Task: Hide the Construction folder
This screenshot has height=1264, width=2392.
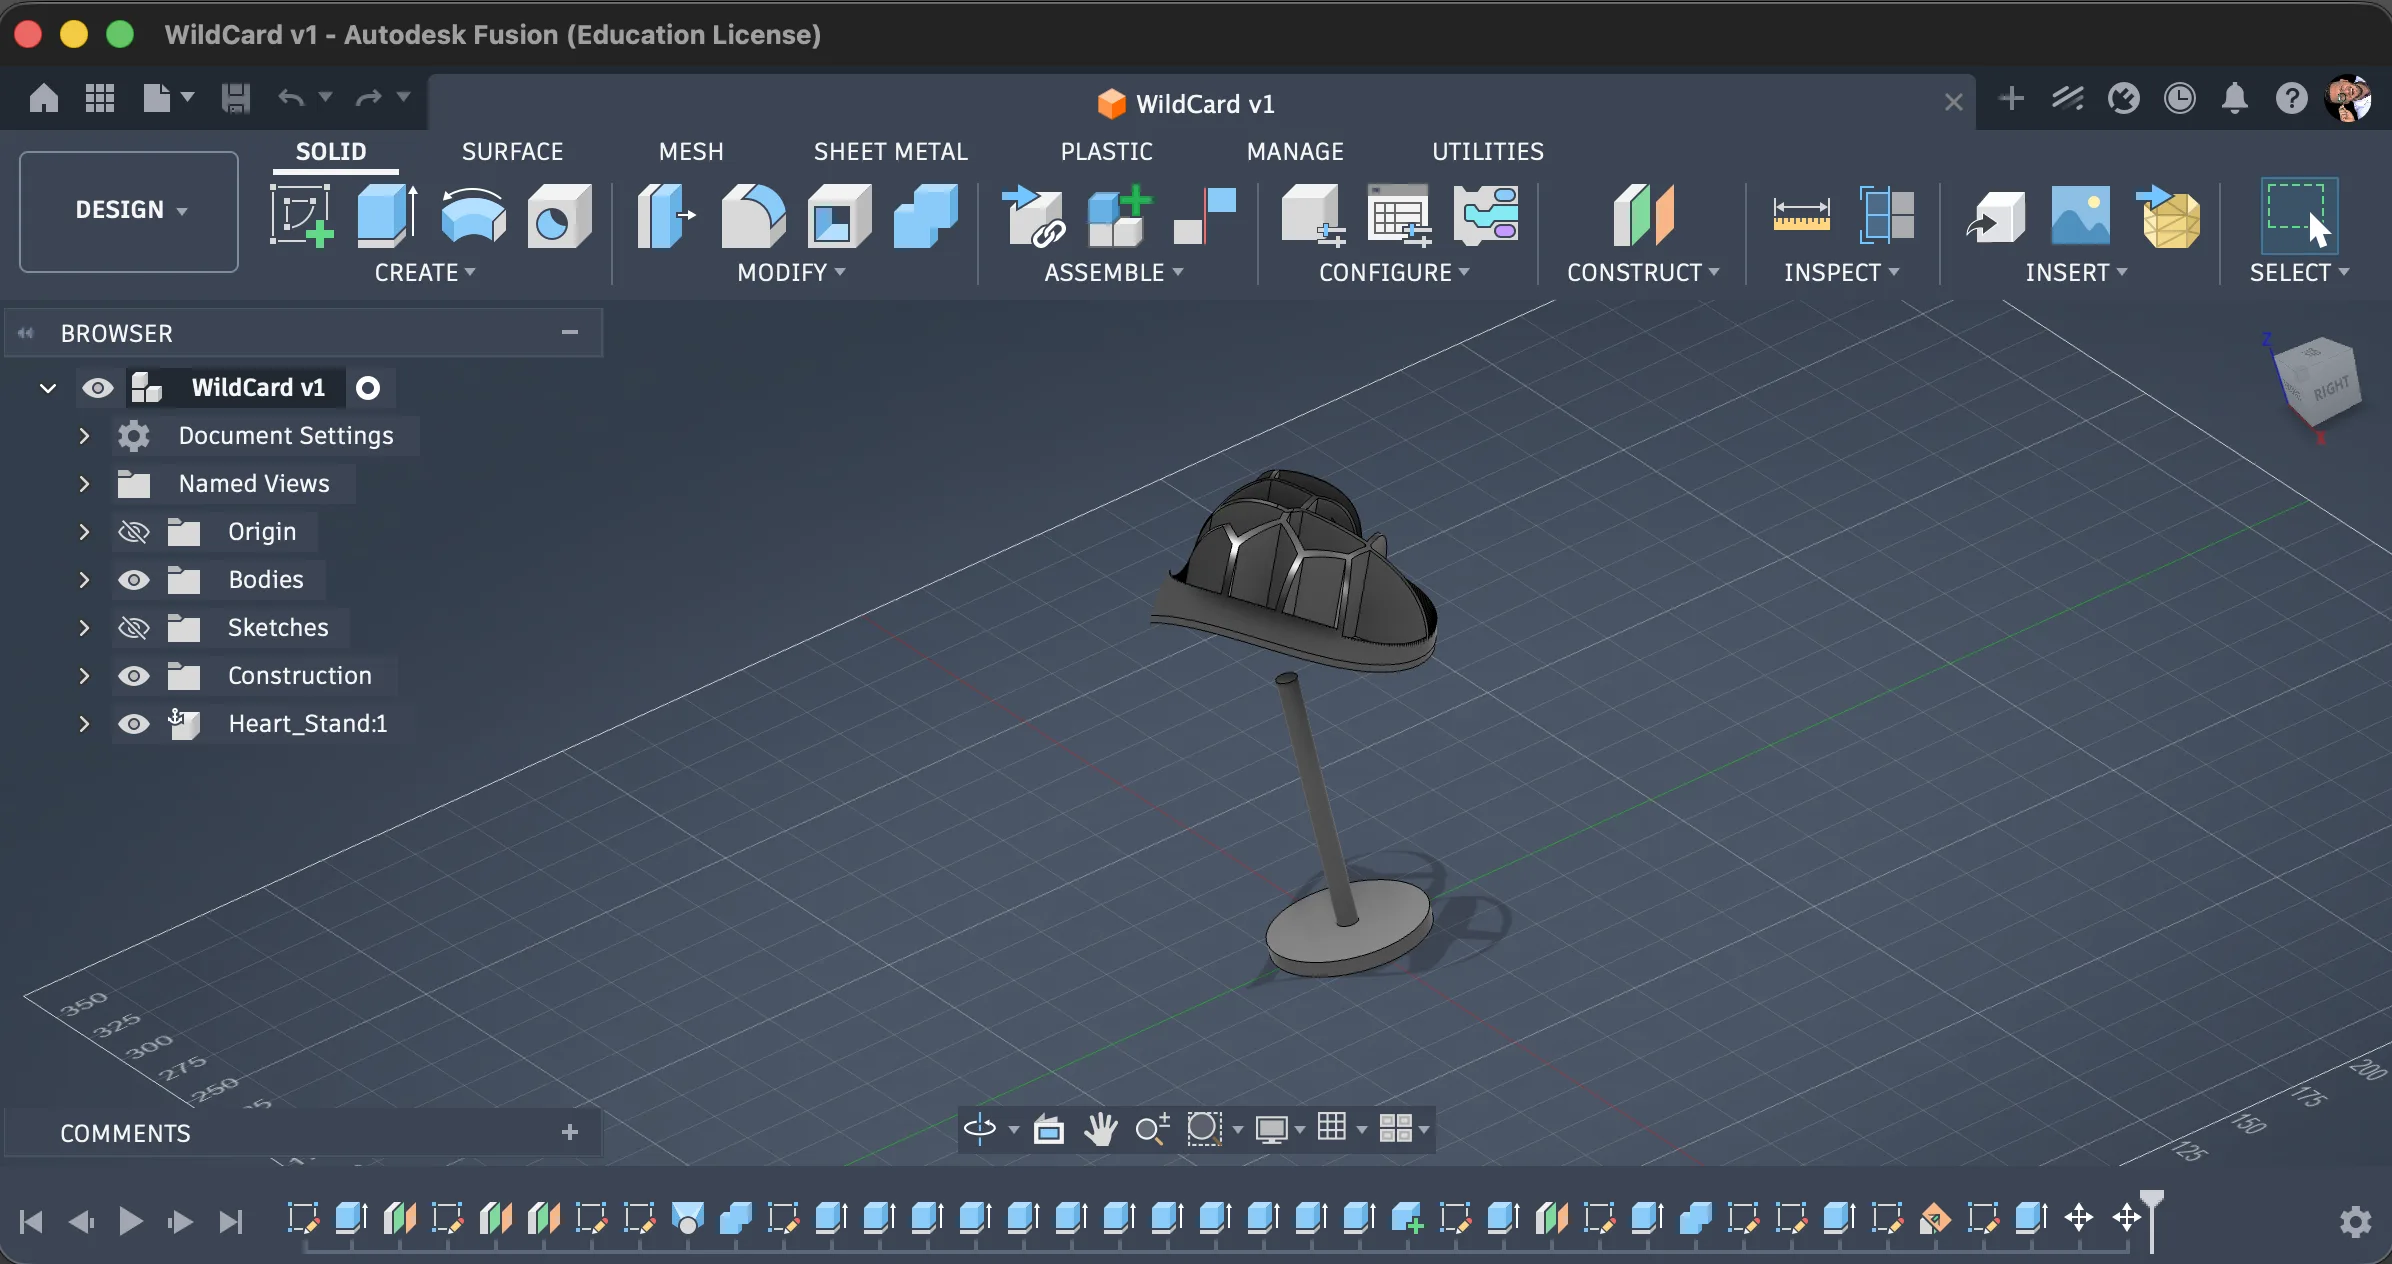Action: [133, 676]
